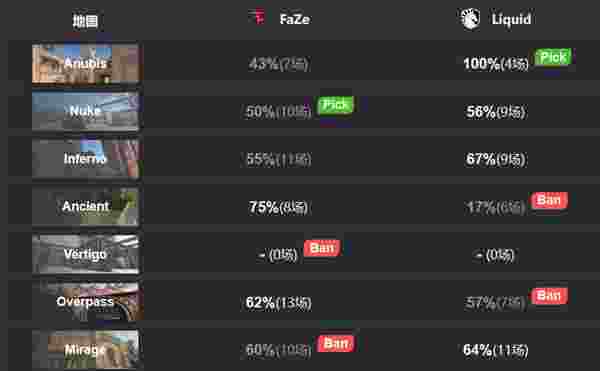The height and width of the screenshot is (371, 600).
Task: Click FaZe's Ban badge on Mirage
Action: tap(336, 343)
